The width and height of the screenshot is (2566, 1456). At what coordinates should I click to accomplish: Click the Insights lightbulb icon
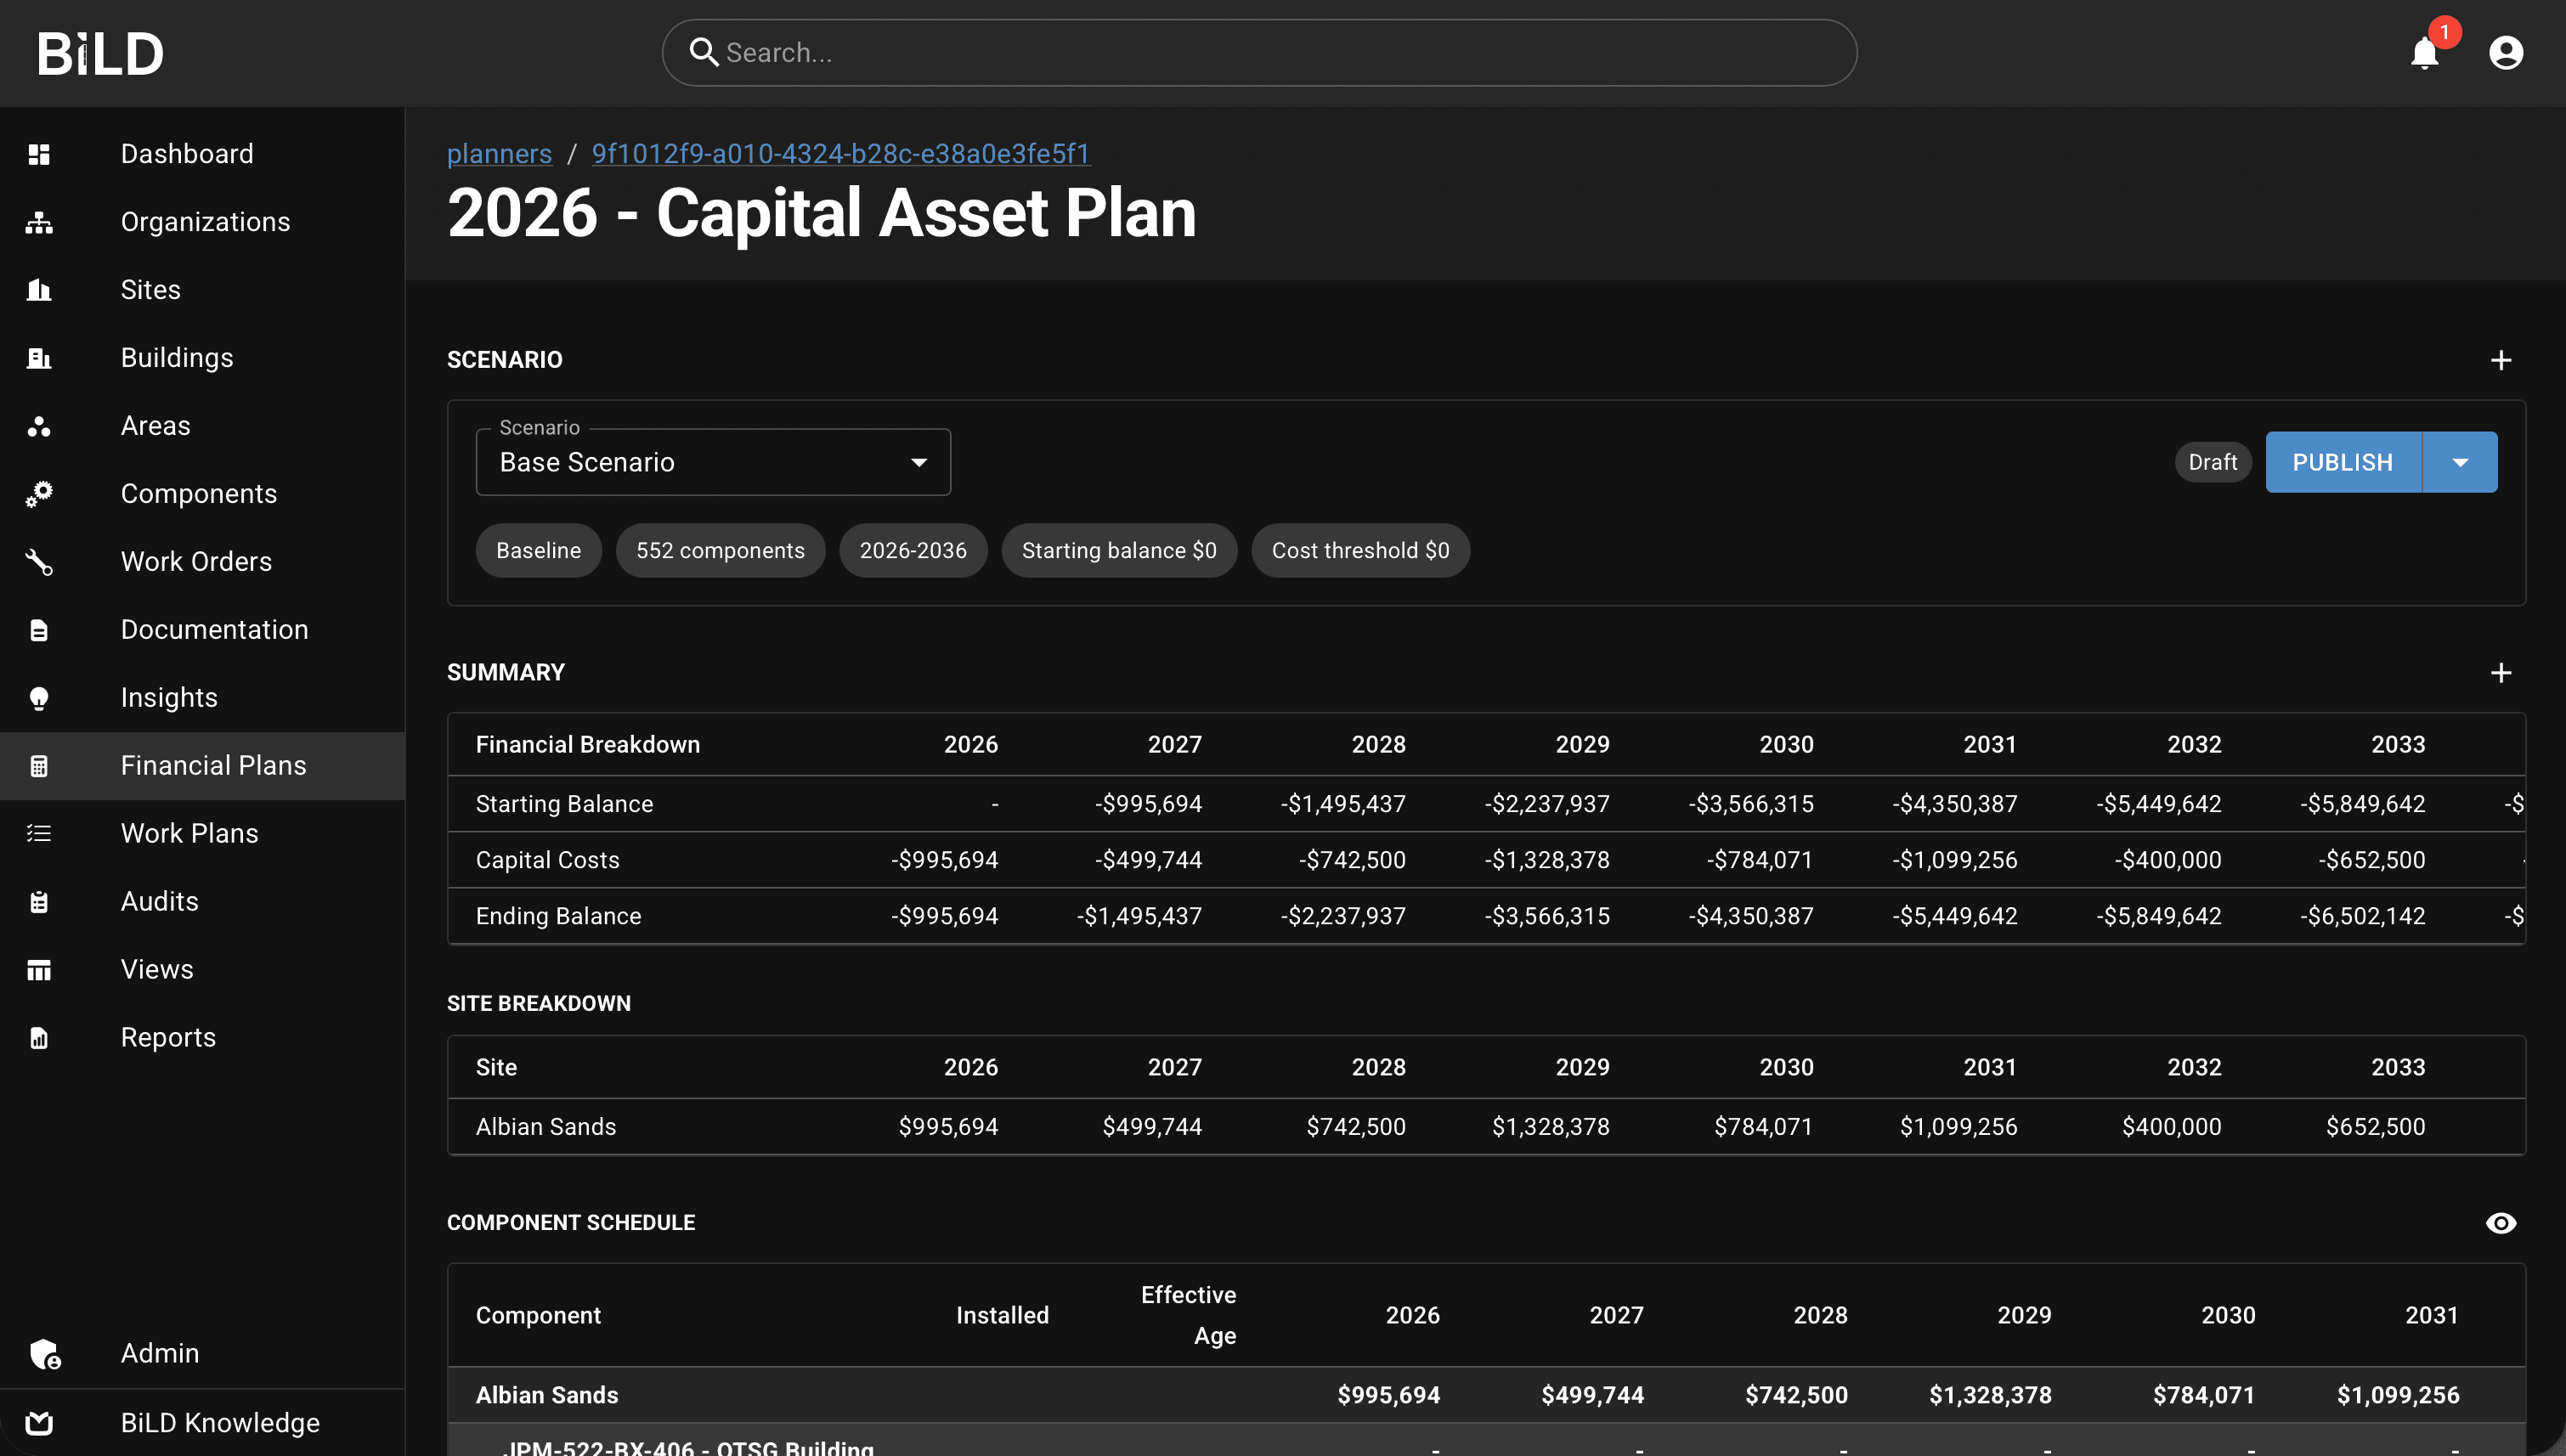click(x=39, y=698)
